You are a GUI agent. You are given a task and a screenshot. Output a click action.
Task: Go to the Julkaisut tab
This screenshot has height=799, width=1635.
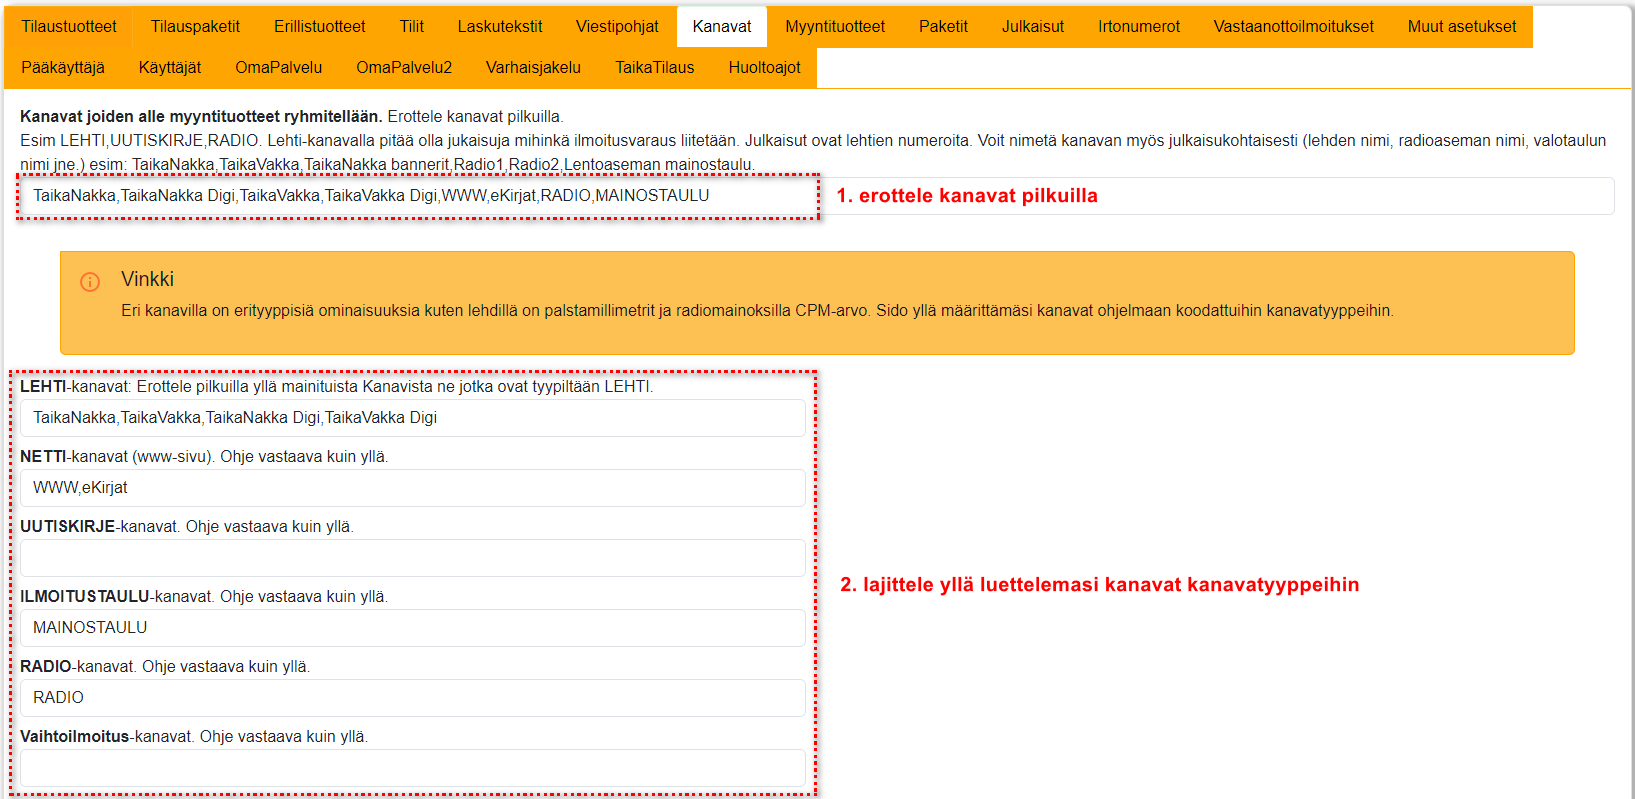(1033, 27)
